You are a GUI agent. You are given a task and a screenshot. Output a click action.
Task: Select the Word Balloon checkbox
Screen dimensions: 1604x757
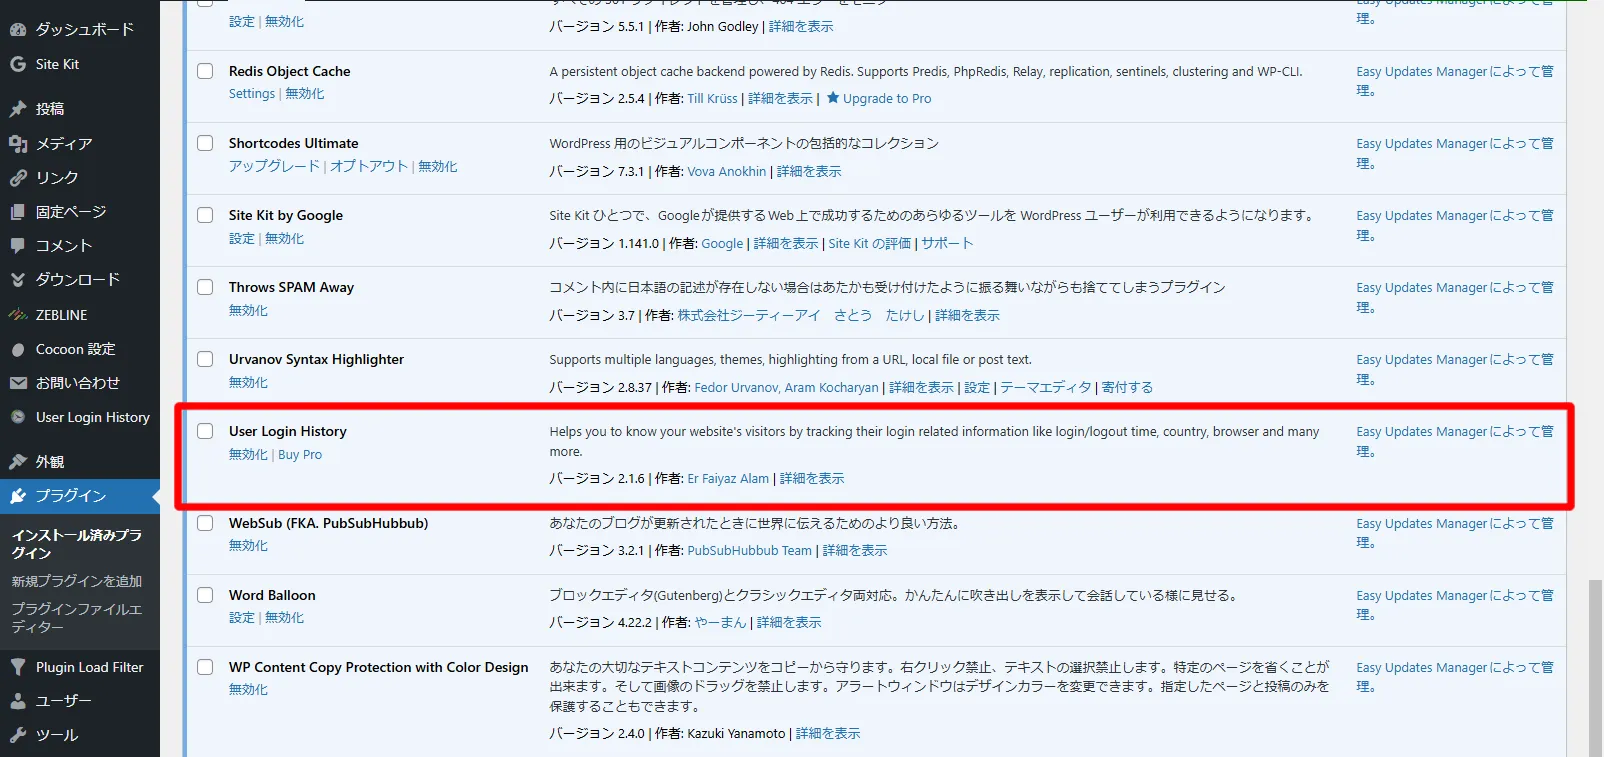[205, 595]
